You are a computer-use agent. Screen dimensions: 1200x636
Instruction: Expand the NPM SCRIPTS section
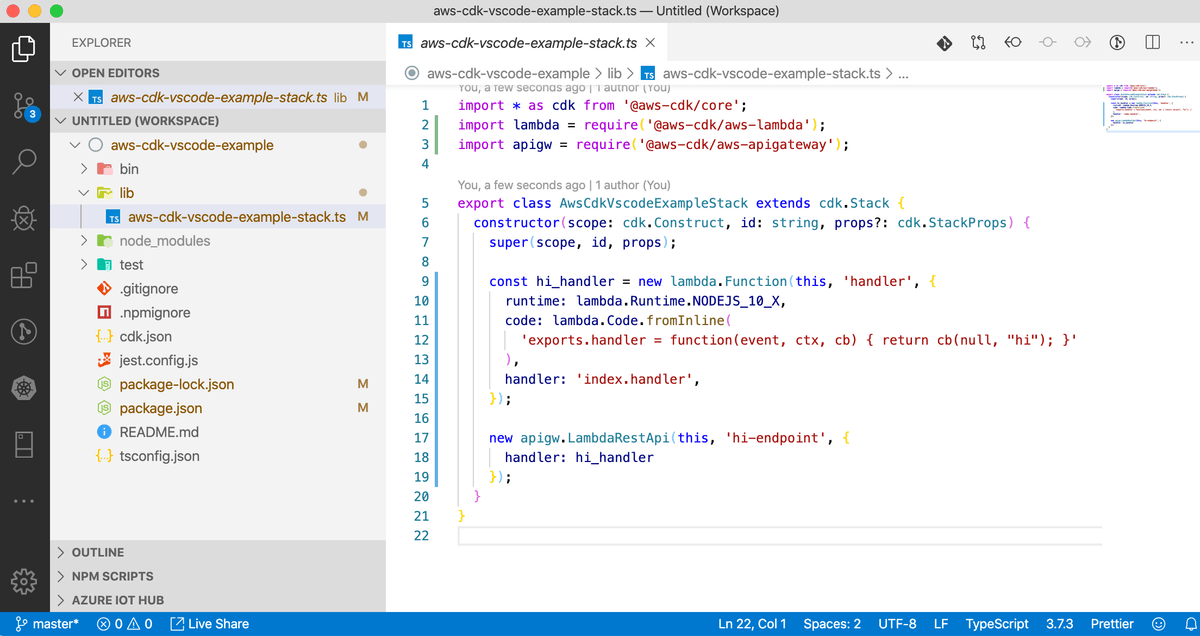click(x=110, y=575)
